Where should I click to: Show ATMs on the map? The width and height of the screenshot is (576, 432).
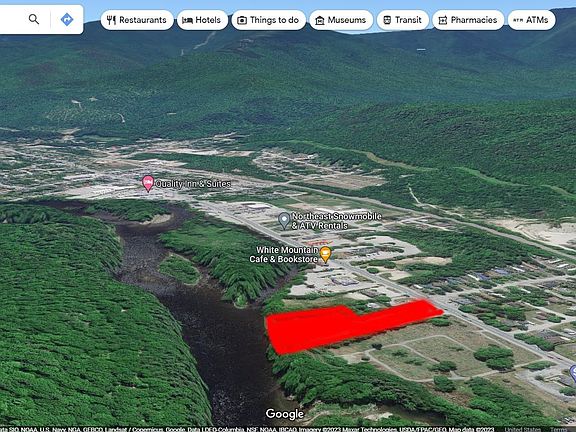pos(532,20)
